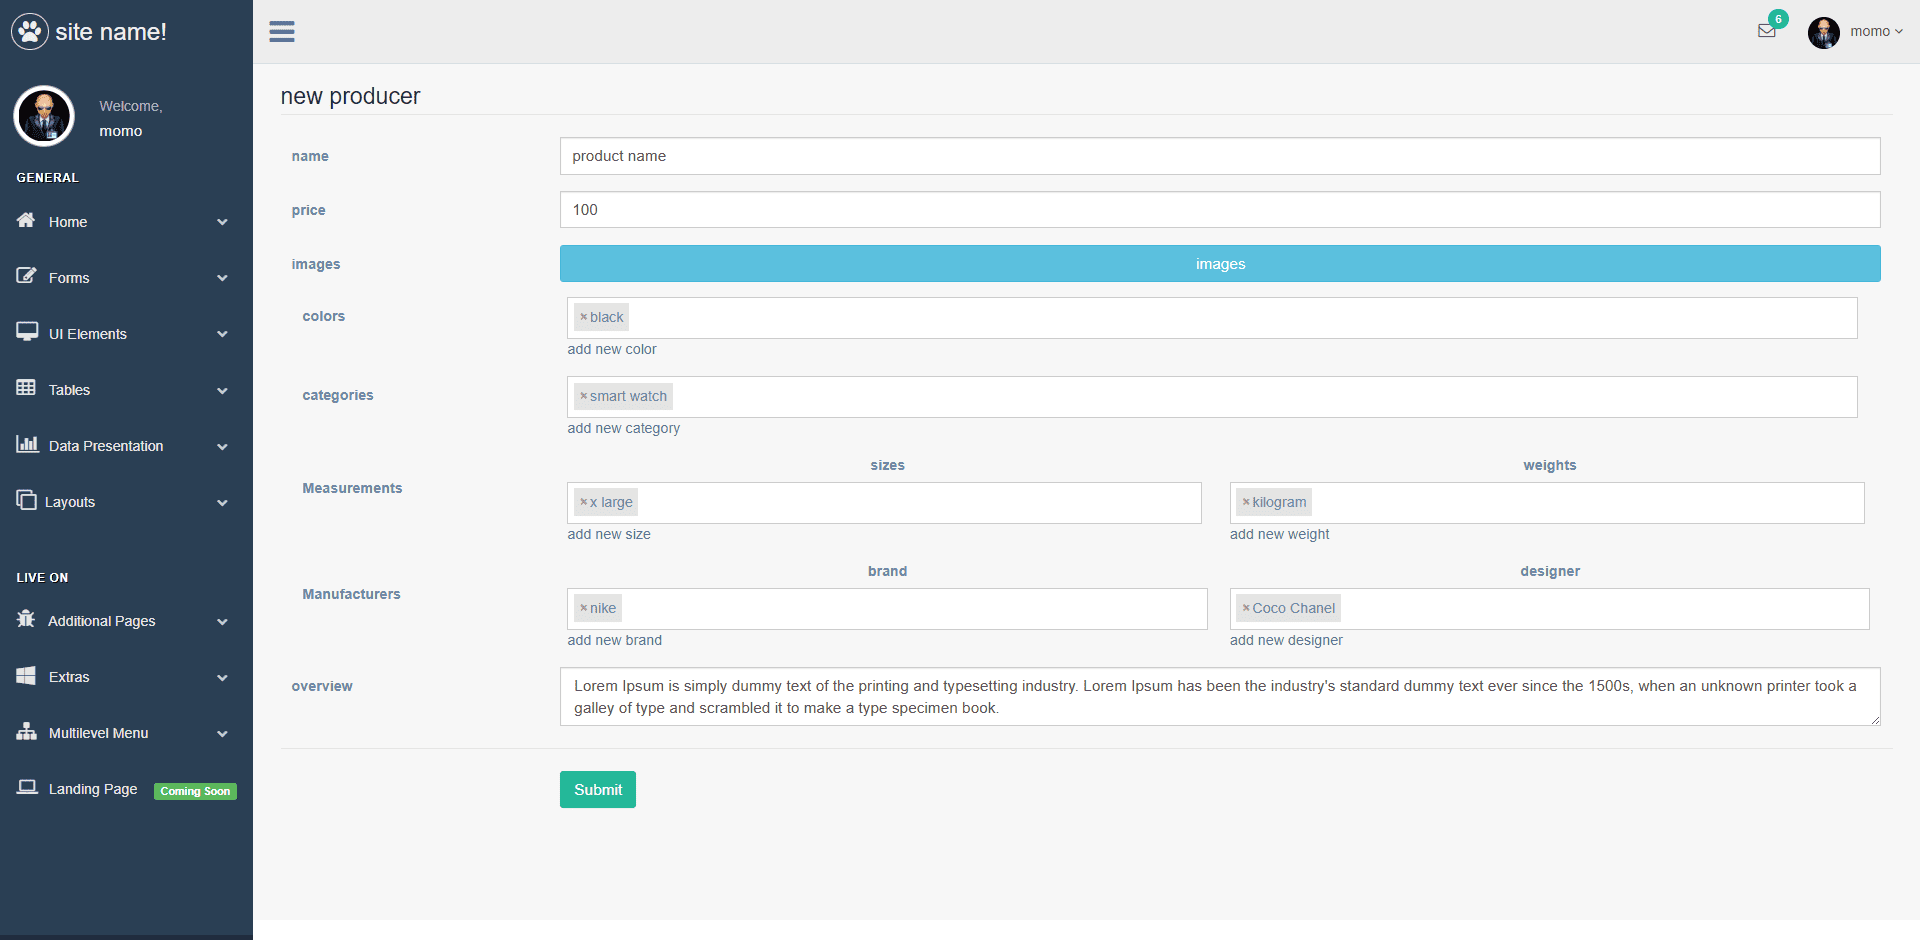Viewport: 1920px width, 940px height.
Task: Remove the nike brand tag
Action: 583,608
